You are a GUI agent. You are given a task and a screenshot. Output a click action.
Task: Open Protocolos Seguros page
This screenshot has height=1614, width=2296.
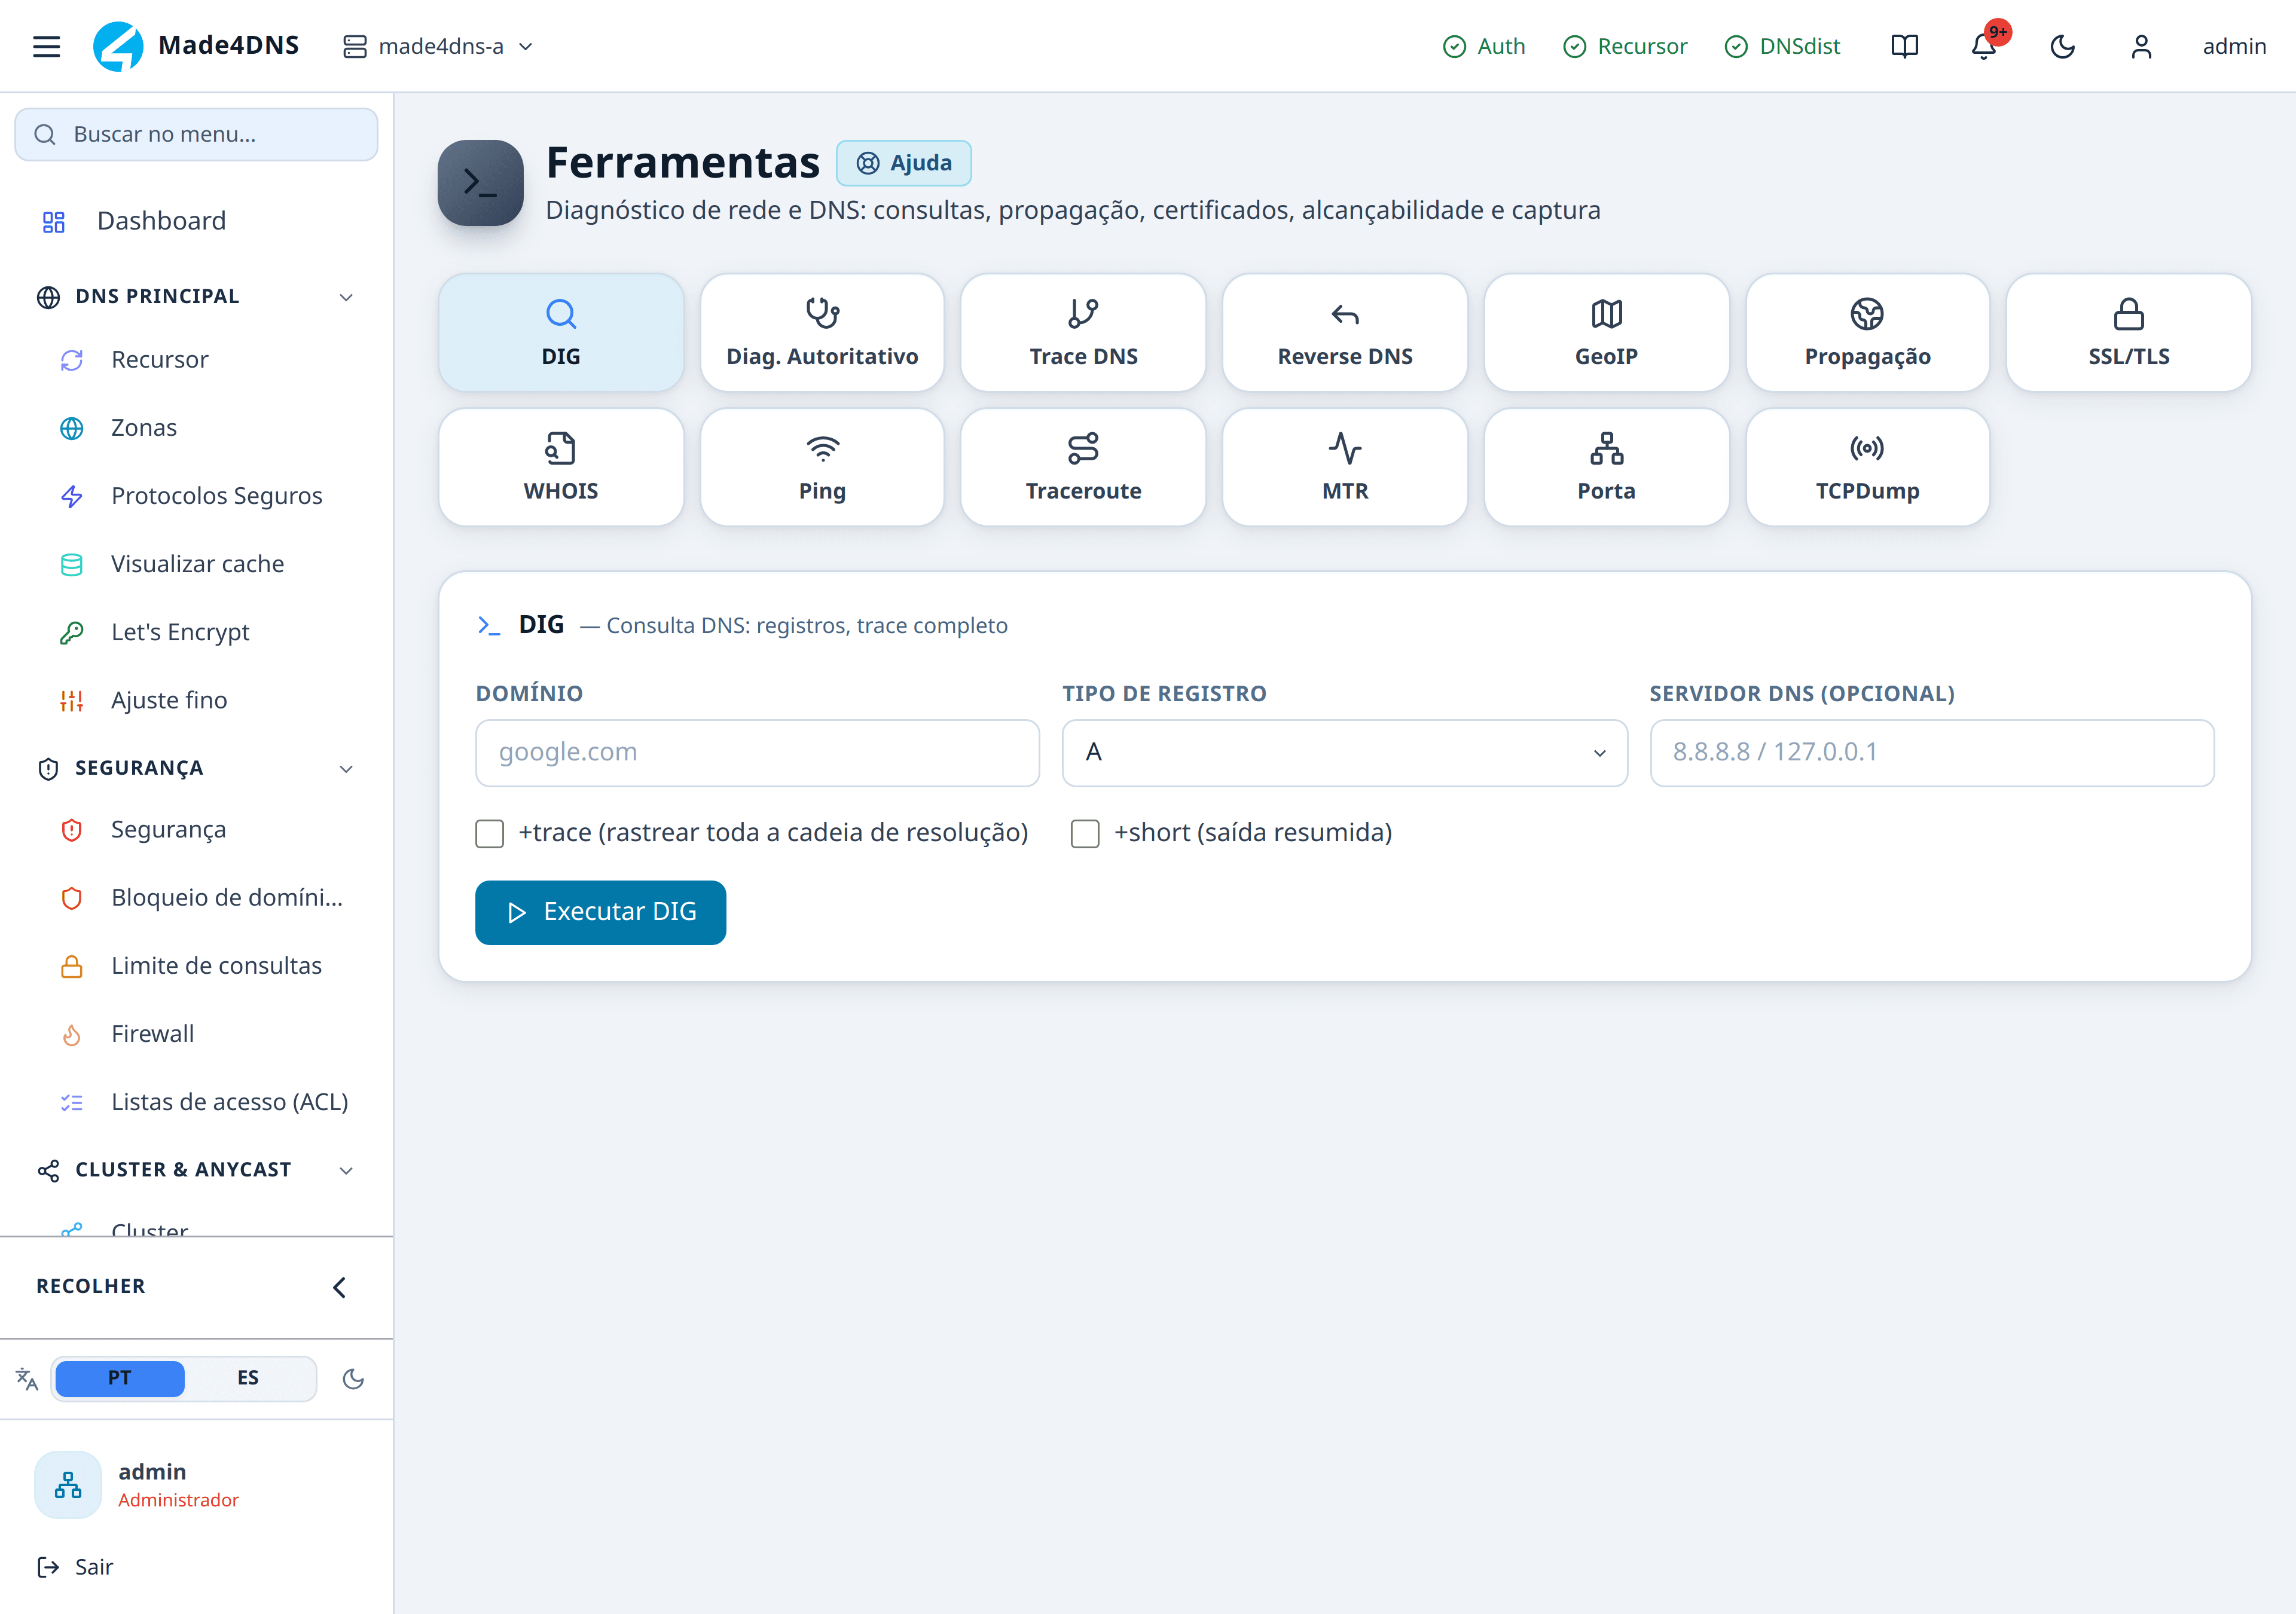196,496
